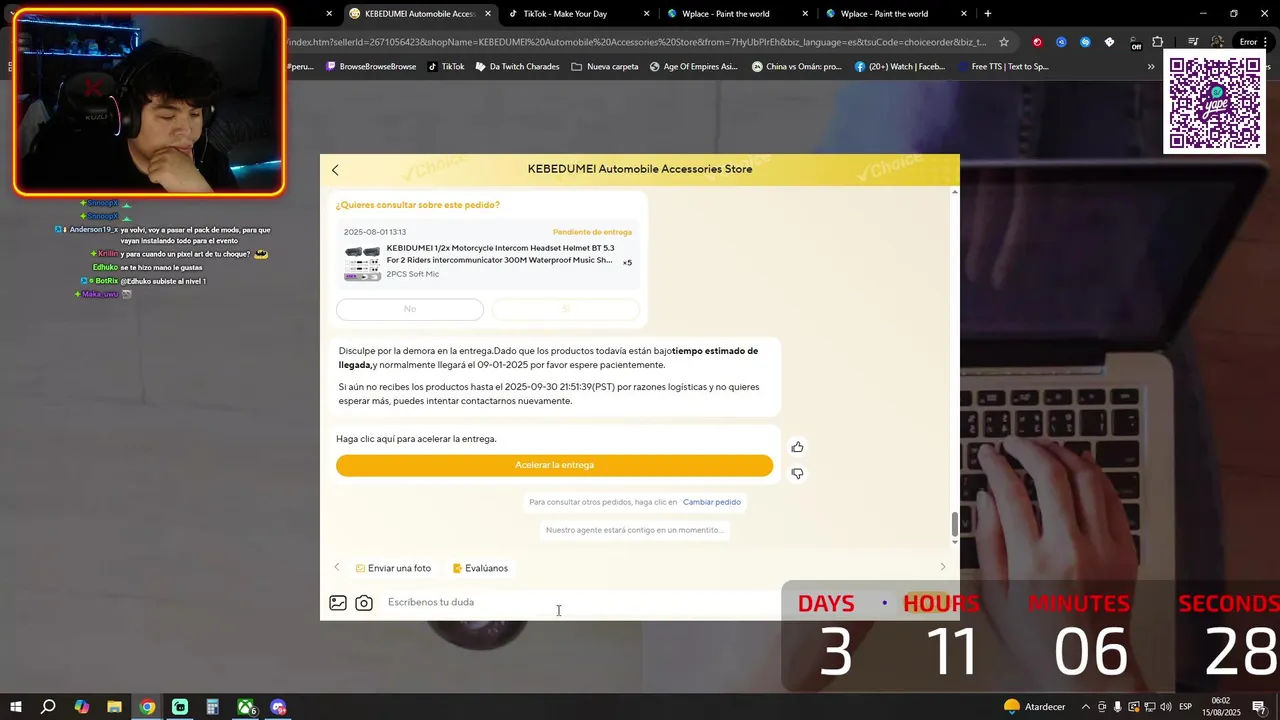Open the volume icon in system tray
The width and height of the screenshot is (1280, 720).
click(x=1165, y=707)
